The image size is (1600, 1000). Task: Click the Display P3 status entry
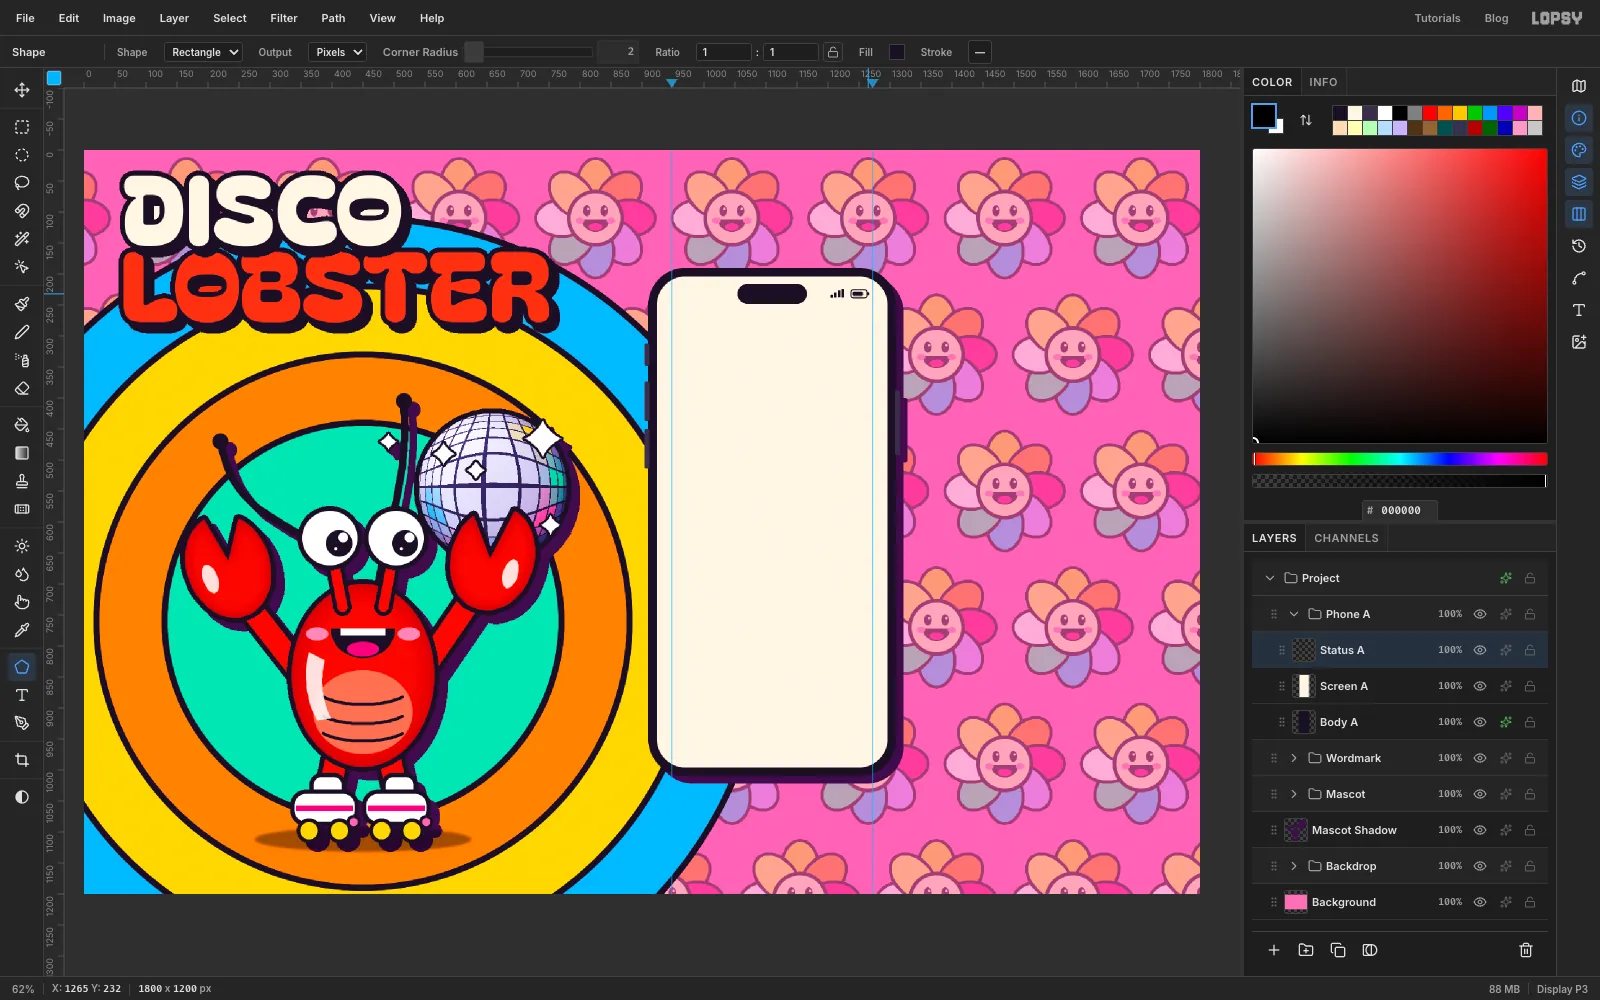[x=1562, y=989]
